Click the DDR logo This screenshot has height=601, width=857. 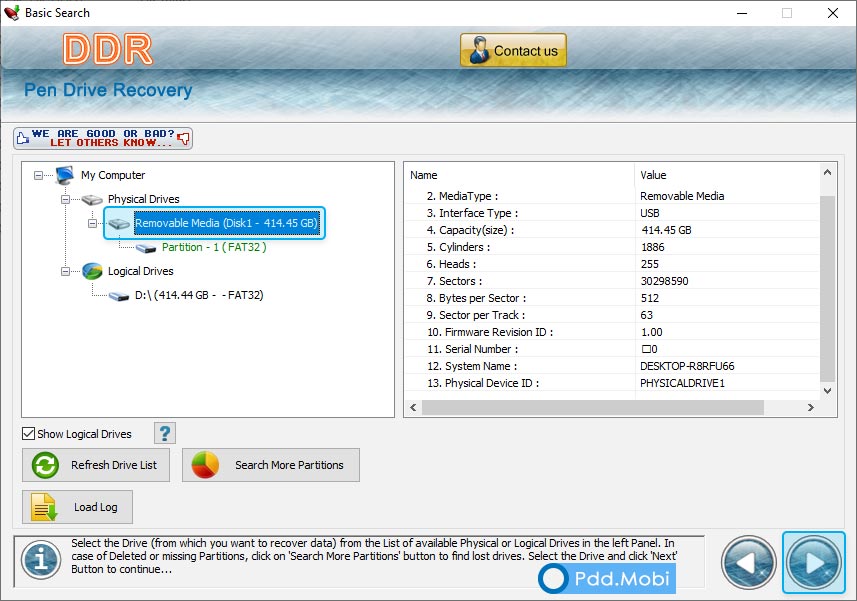coord(108,49)
